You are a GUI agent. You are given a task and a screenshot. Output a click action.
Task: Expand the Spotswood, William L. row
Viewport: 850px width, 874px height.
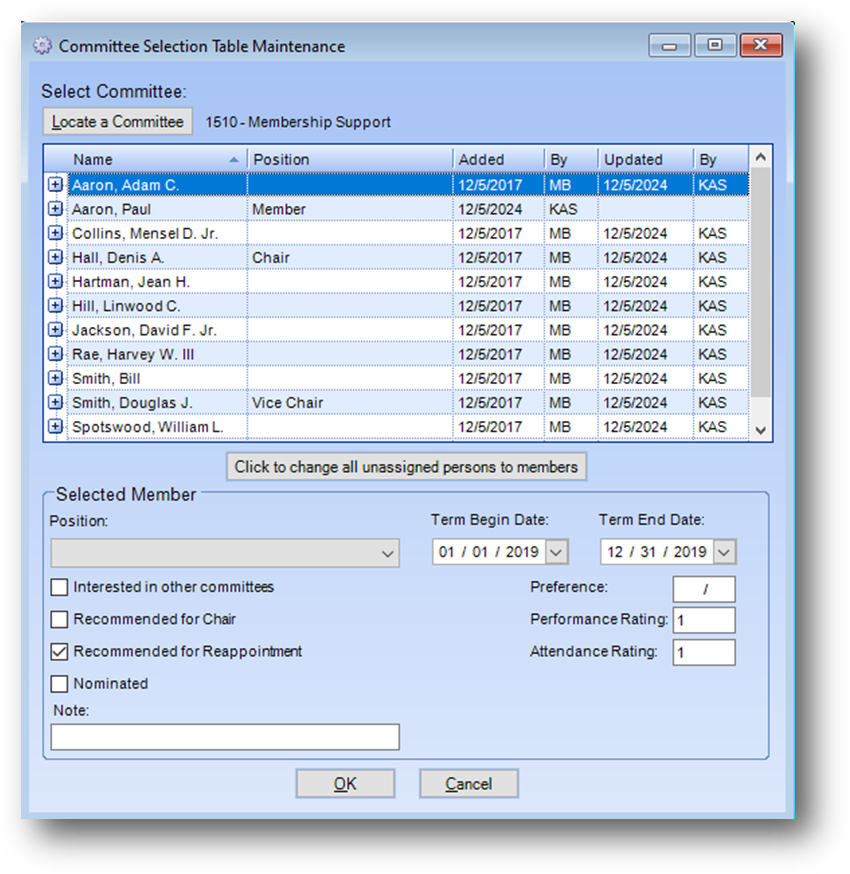(x=55, y=426)
